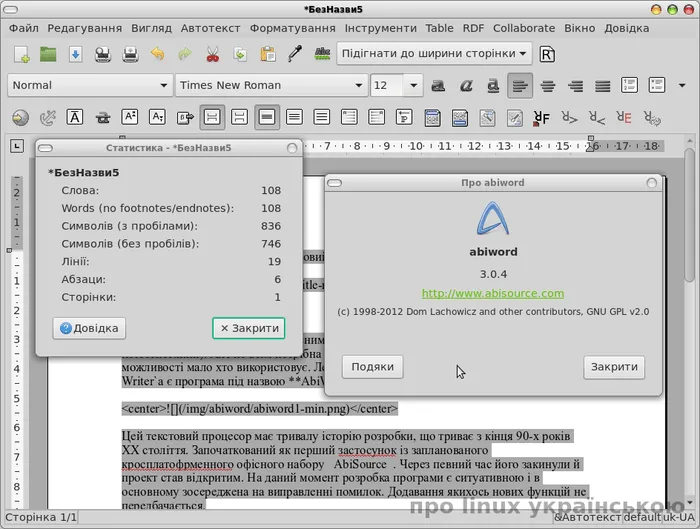Click Закрити in the Про abiword dialog

(x=614, y=367)
